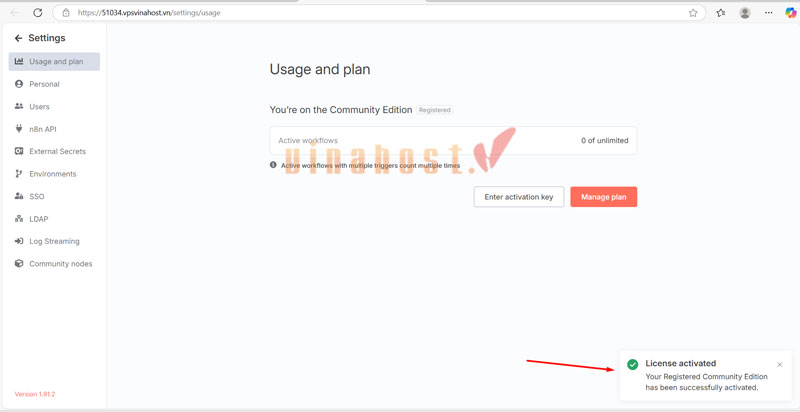Open Personal settings
Image resolution: width=800 pixels, height=412 pixels.
coord(54,84)
